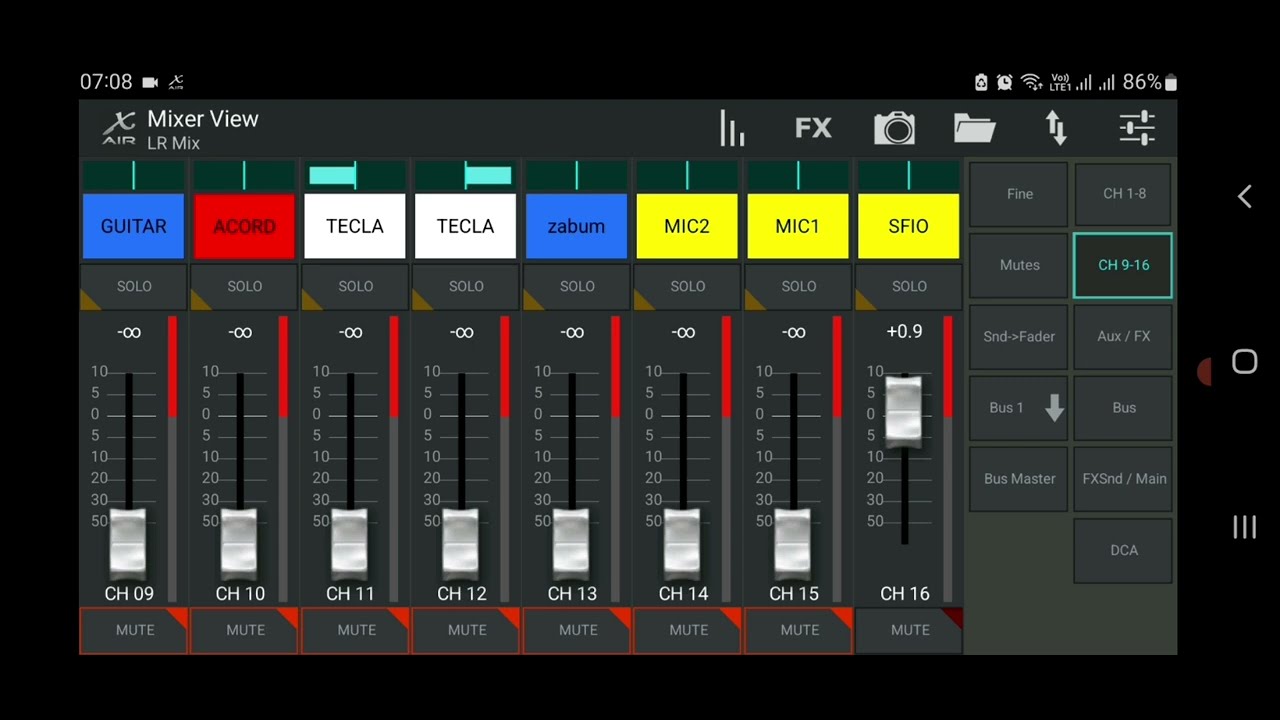Viewport: 1280px width, 720px height.
Task: Toggle SOLO on MIC2 channel
Action: 688,287
